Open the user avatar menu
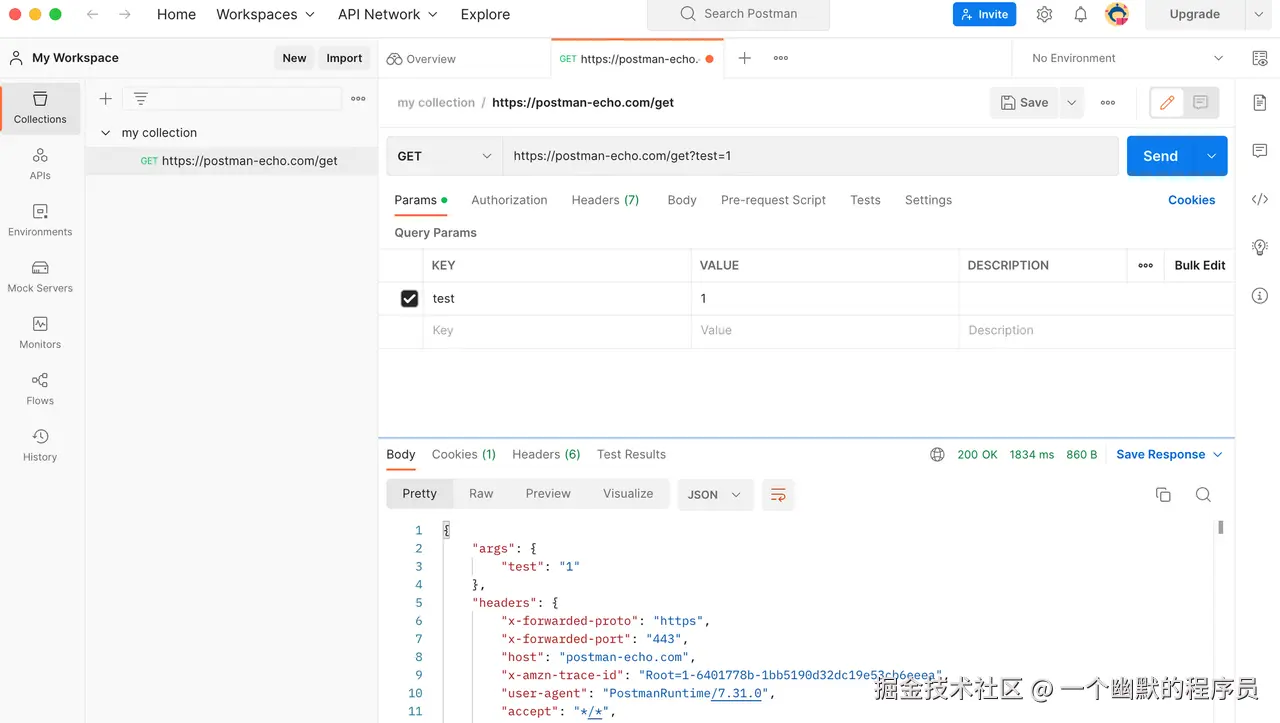This screenshot has width=1280, height=723. point(1117,14)
